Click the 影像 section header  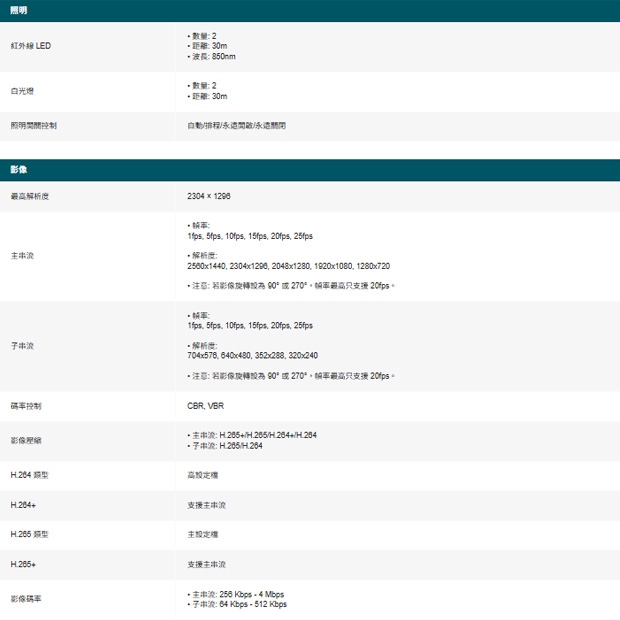tap(17, 170)
